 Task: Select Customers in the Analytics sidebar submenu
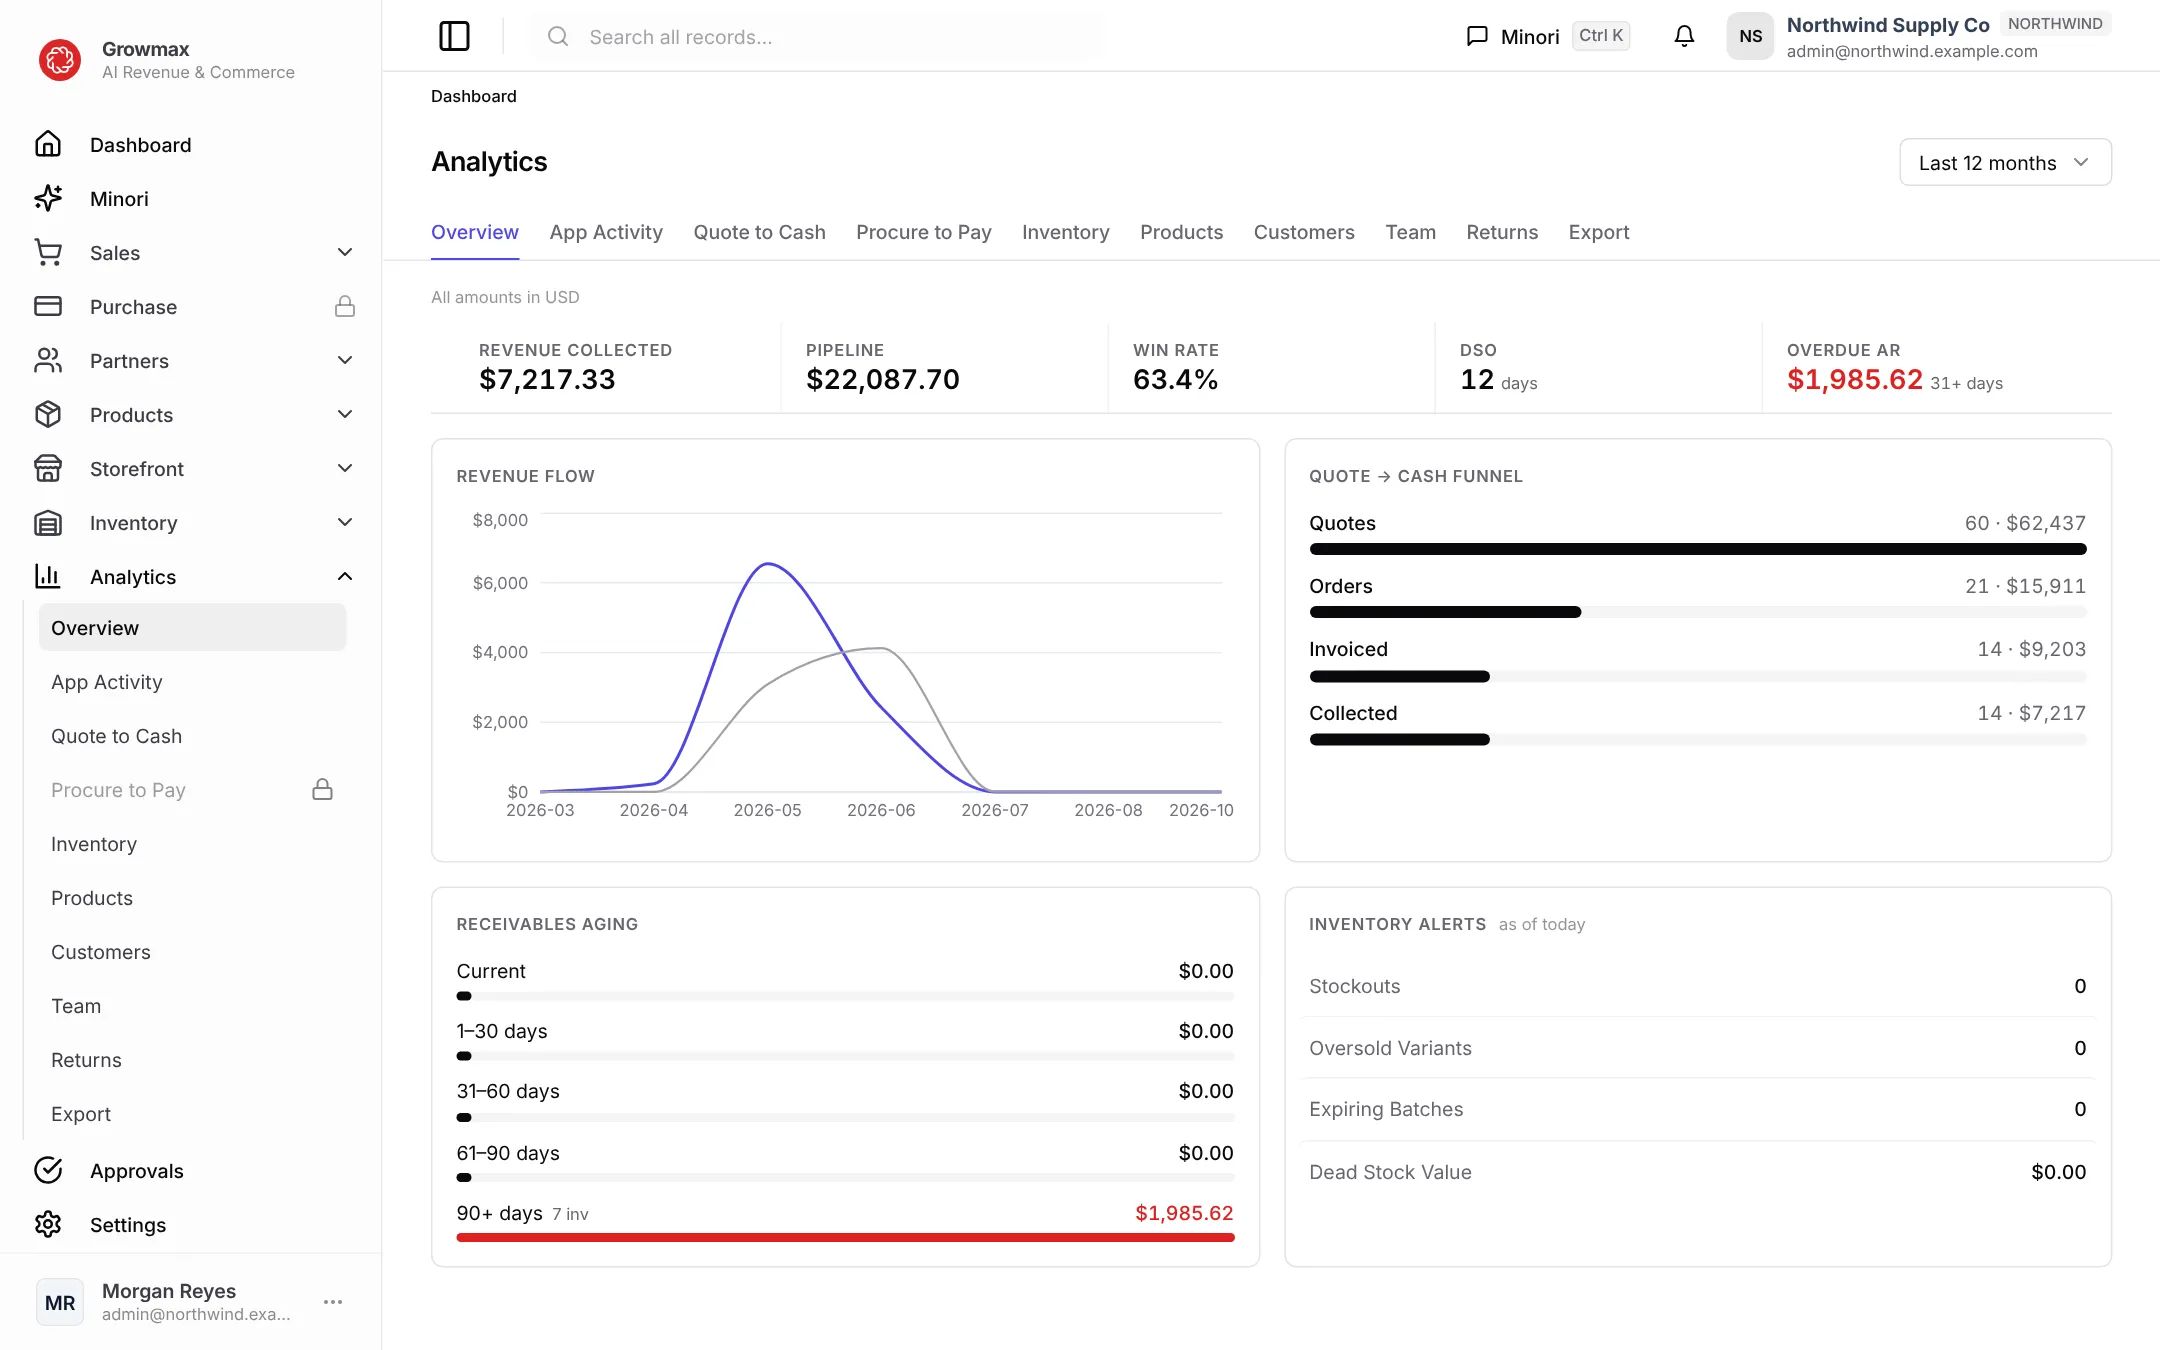tap(193, 952)
